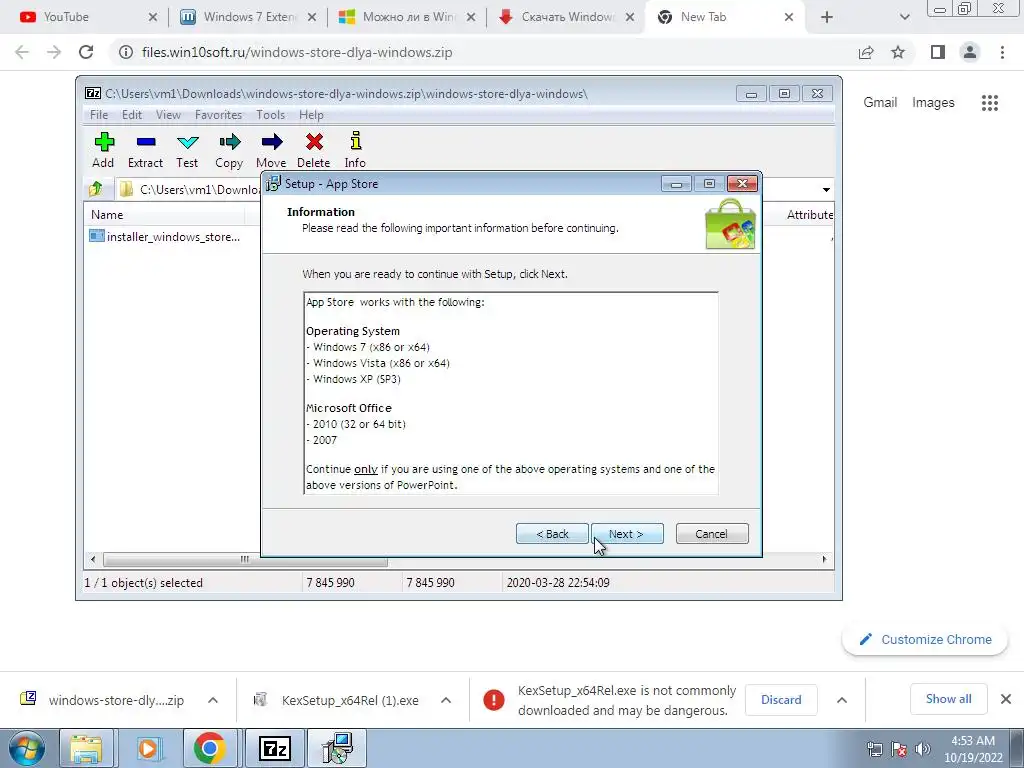The height and width of the screenshot is (768, 1024).
Task: Switch to Setup installer taskbar icon
Action: point(337,748)
